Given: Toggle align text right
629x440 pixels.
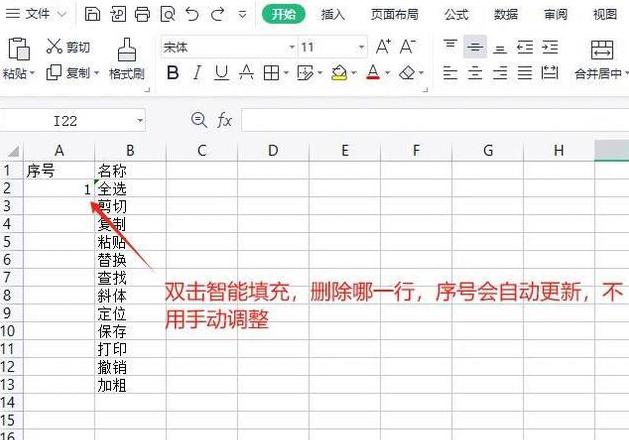Looking at the screenshot, I should pyautogui.click(x=500, y=73).
